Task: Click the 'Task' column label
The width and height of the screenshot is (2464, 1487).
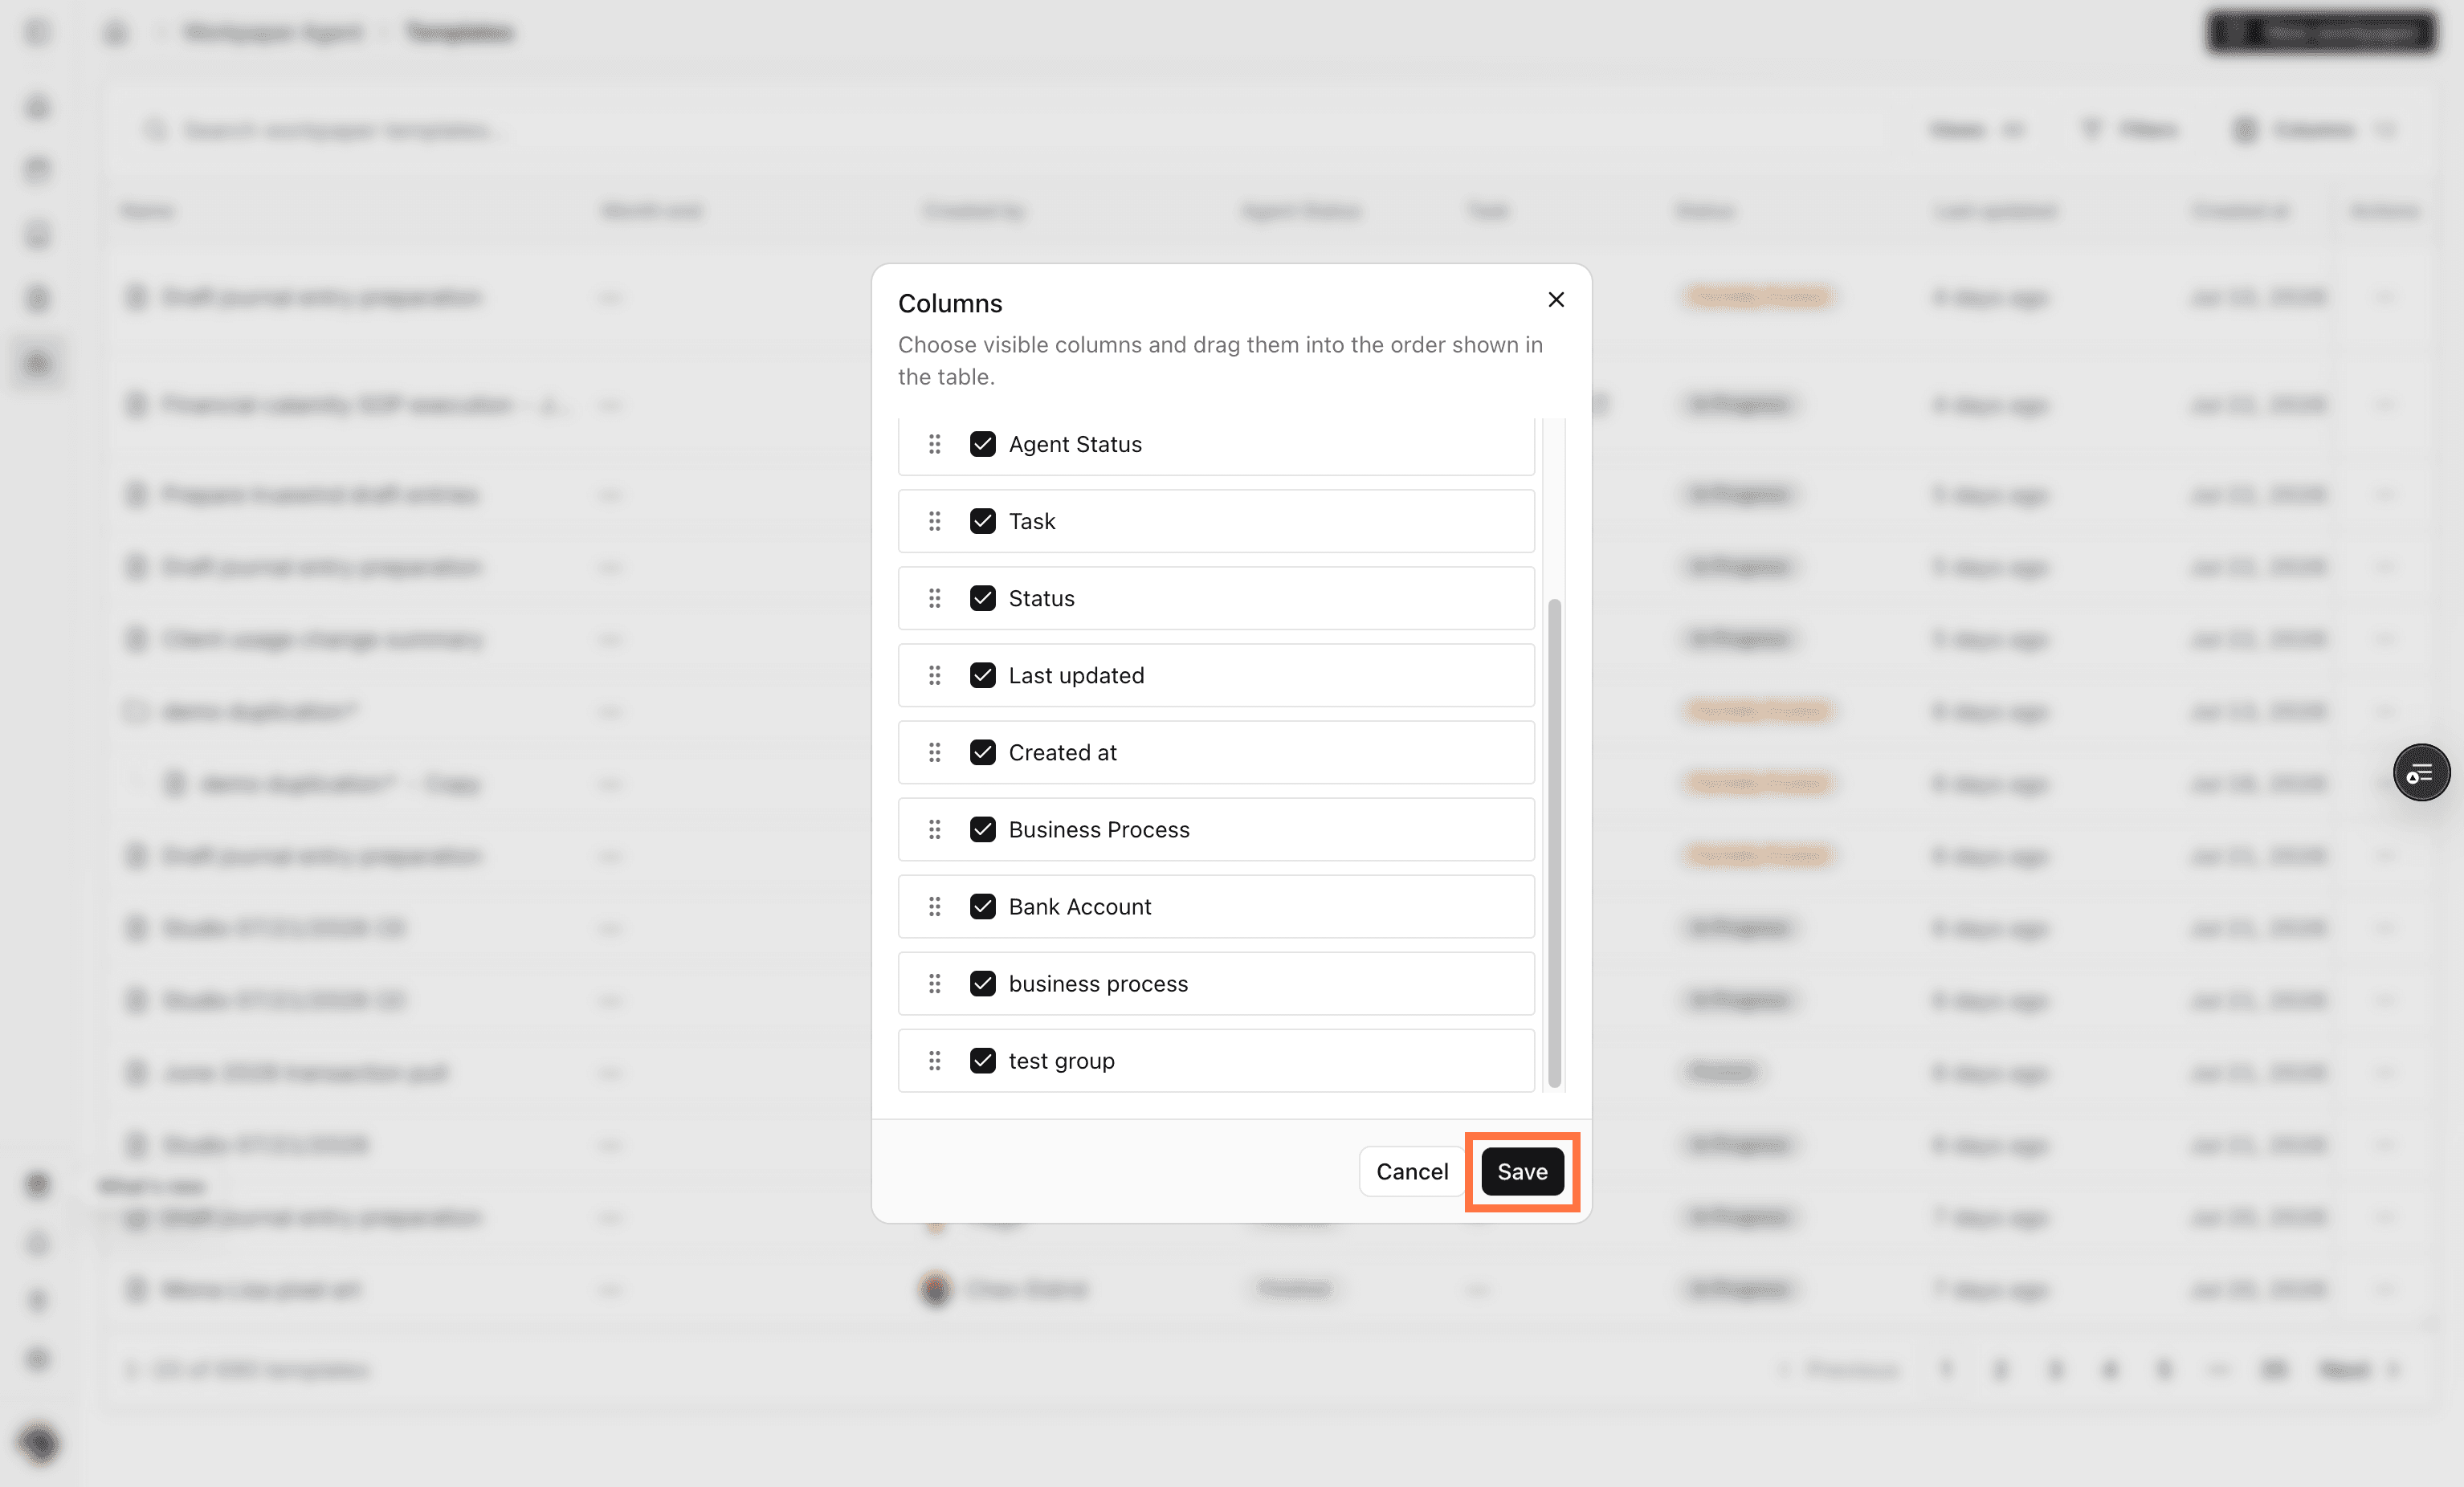Action: pyautogui.click(x=1032, y=521)
